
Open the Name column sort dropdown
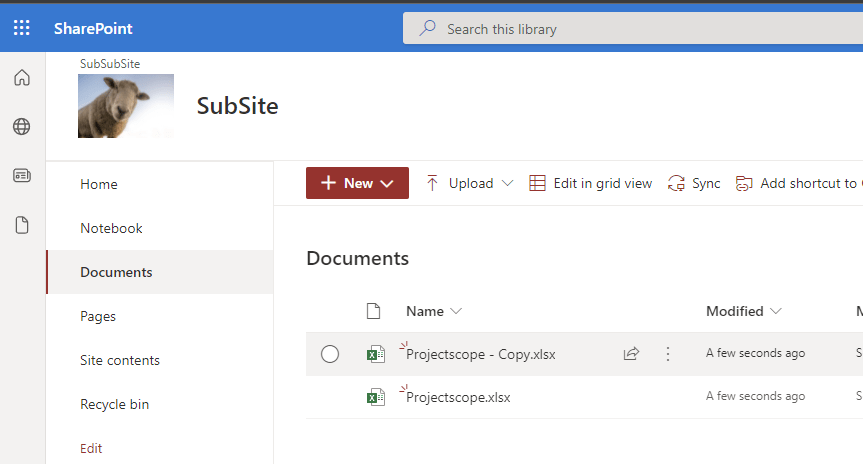(x=434, y=311)
